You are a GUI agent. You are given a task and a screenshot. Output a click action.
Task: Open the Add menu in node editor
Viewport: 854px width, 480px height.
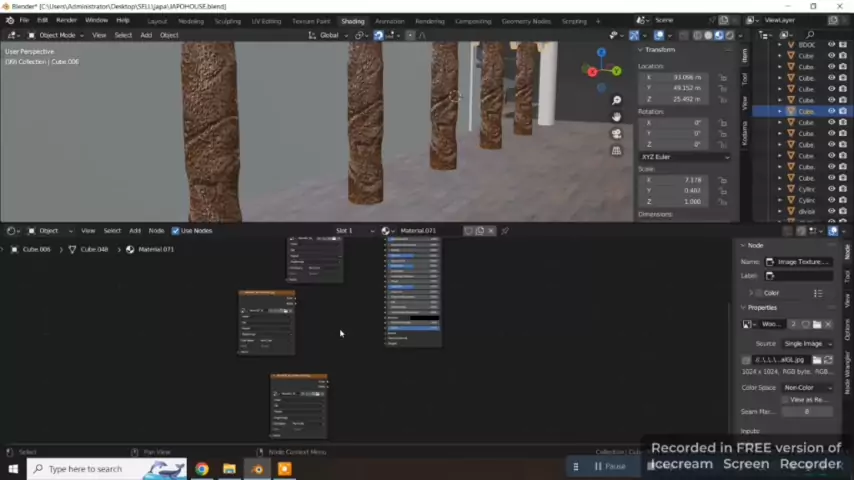[135, 231]
